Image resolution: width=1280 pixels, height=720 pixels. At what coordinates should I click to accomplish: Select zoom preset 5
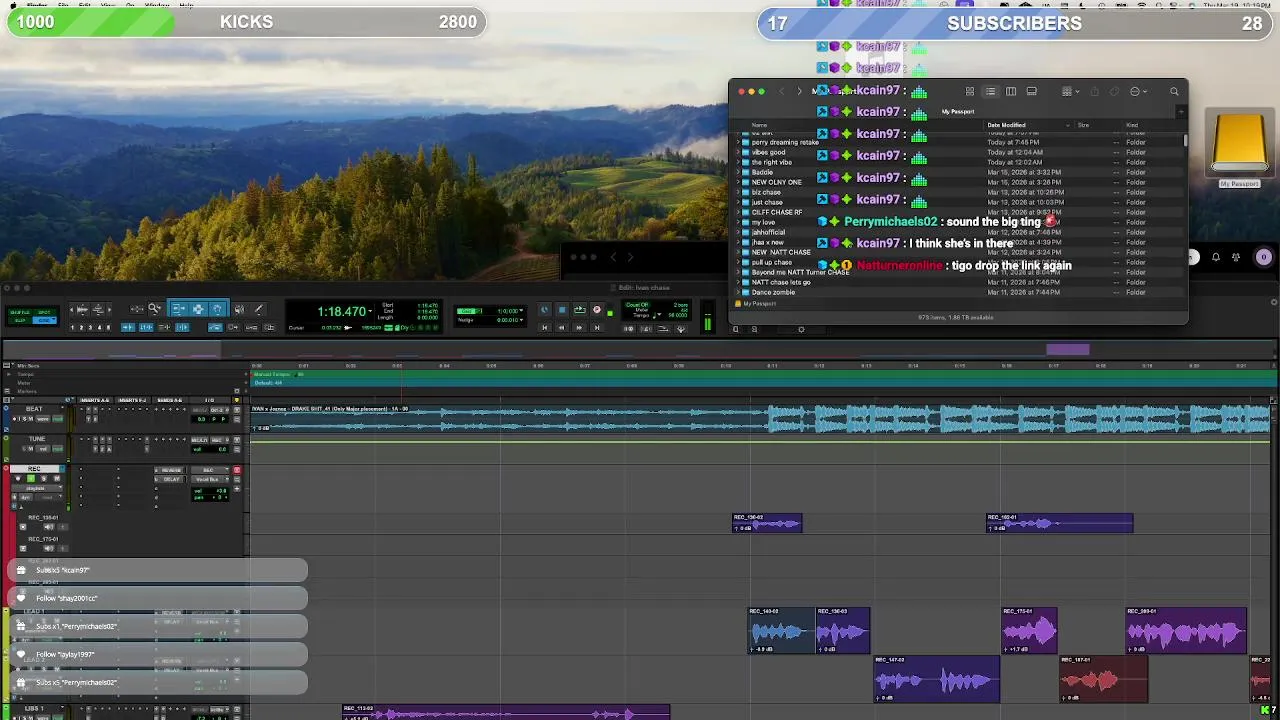tap(108, 327)
